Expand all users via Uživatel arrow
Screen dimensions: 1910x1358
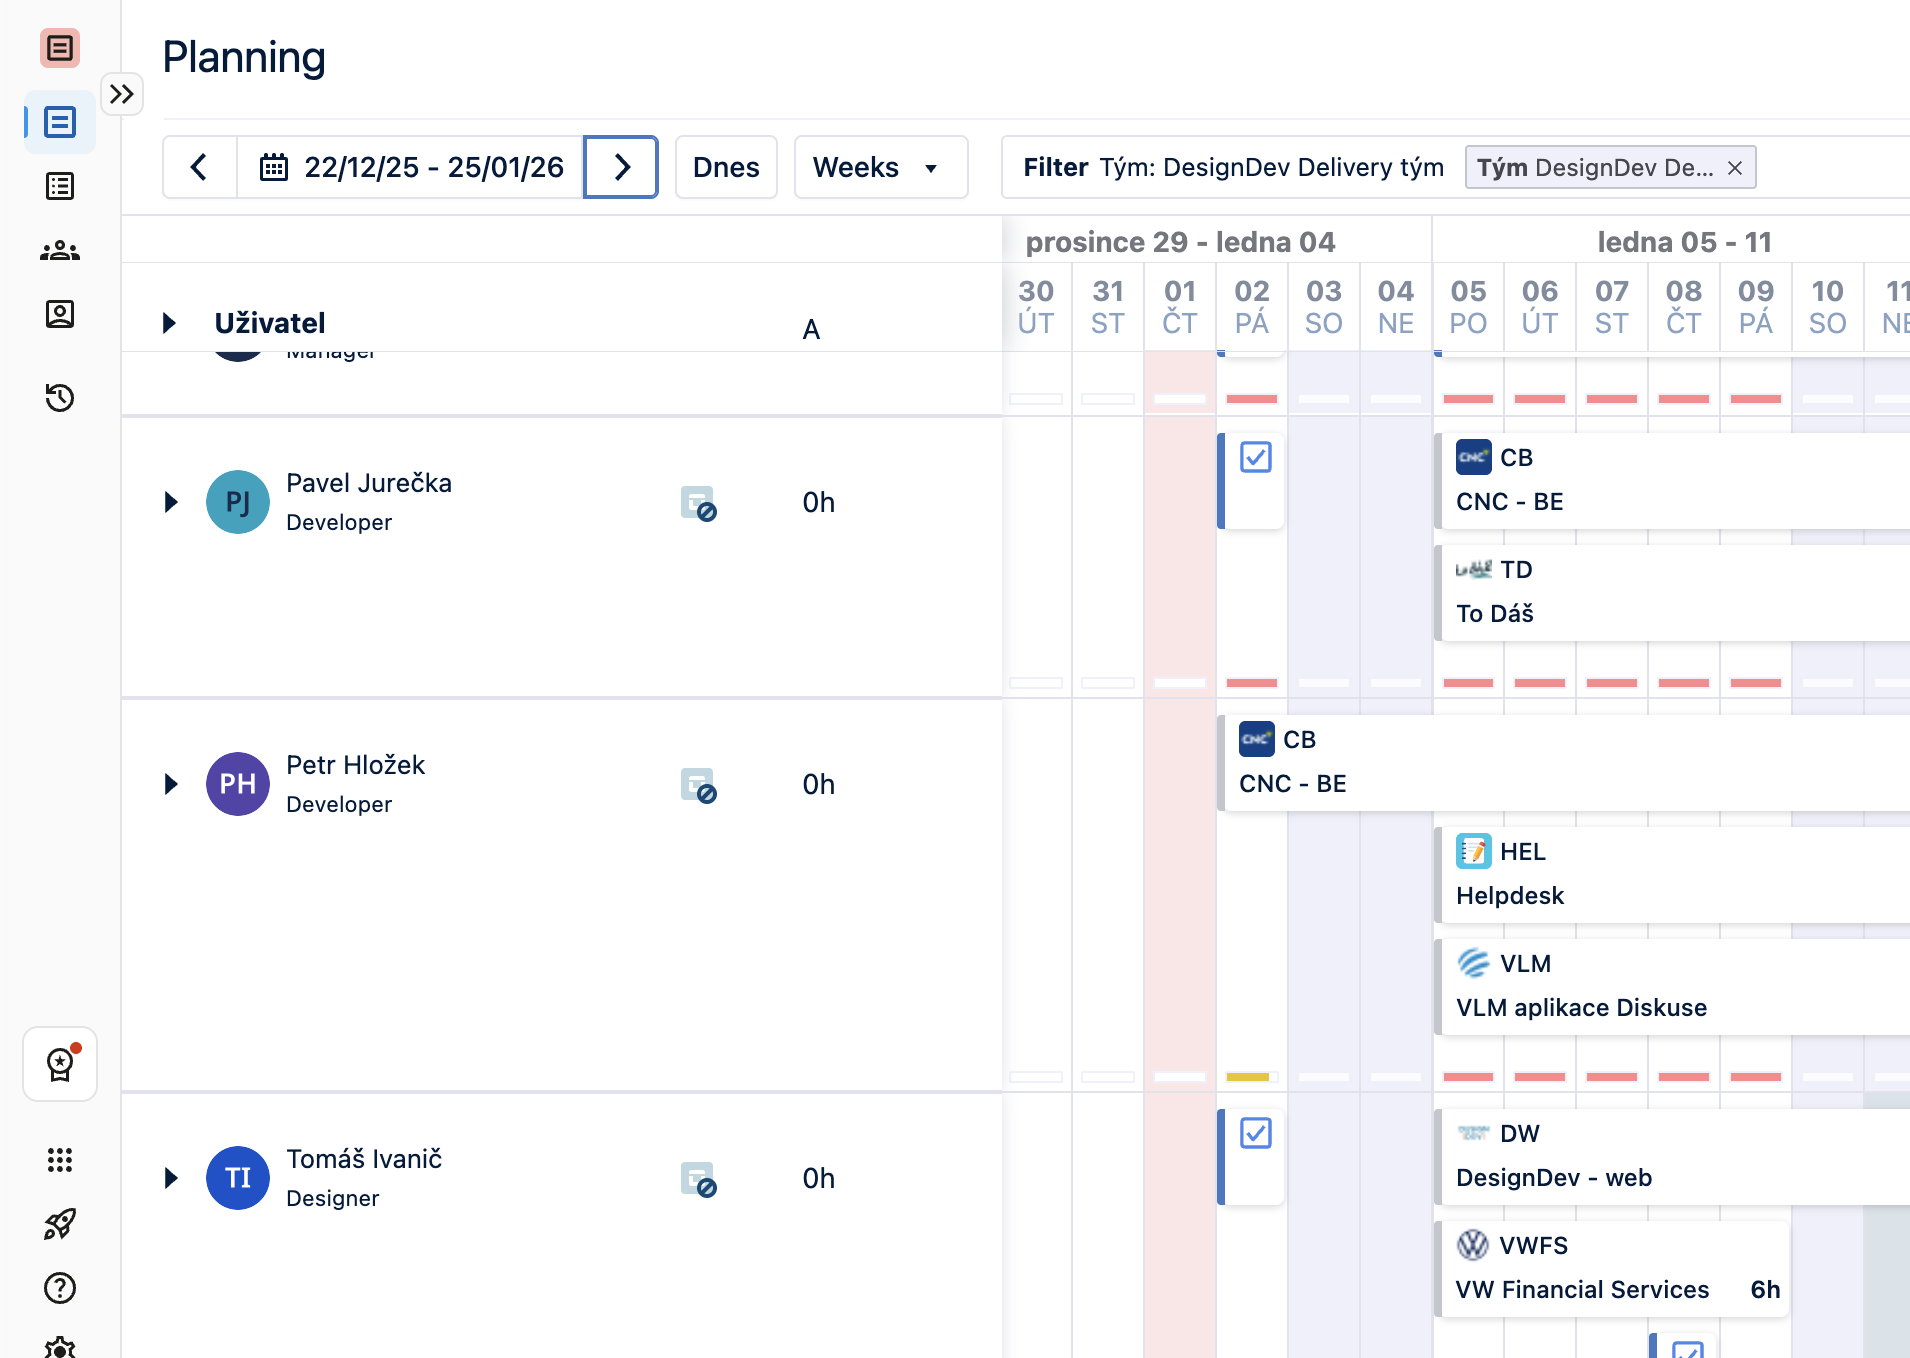coord(169,323)
